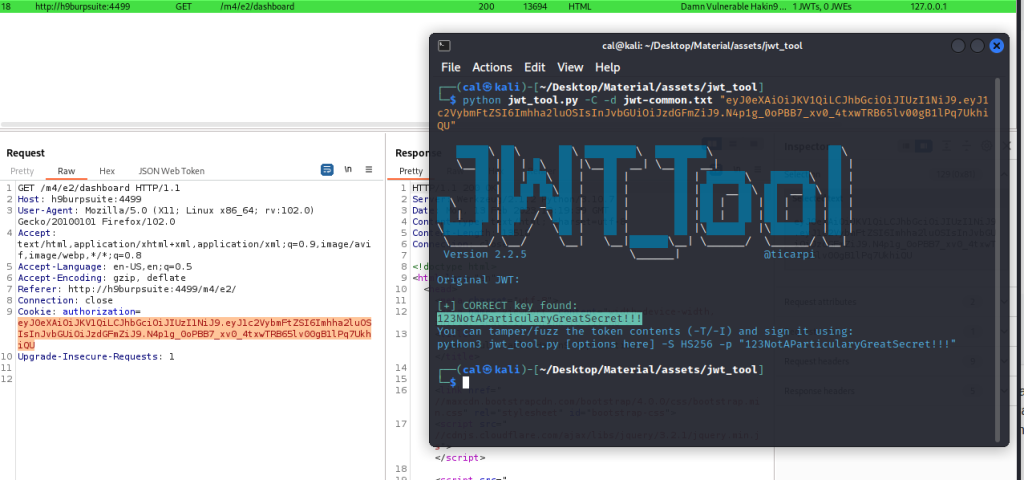The image size is (1024, 480).
Task: Switch to the Pretty tab in Request
Action: pyautogui.click(x=22, y=171)
